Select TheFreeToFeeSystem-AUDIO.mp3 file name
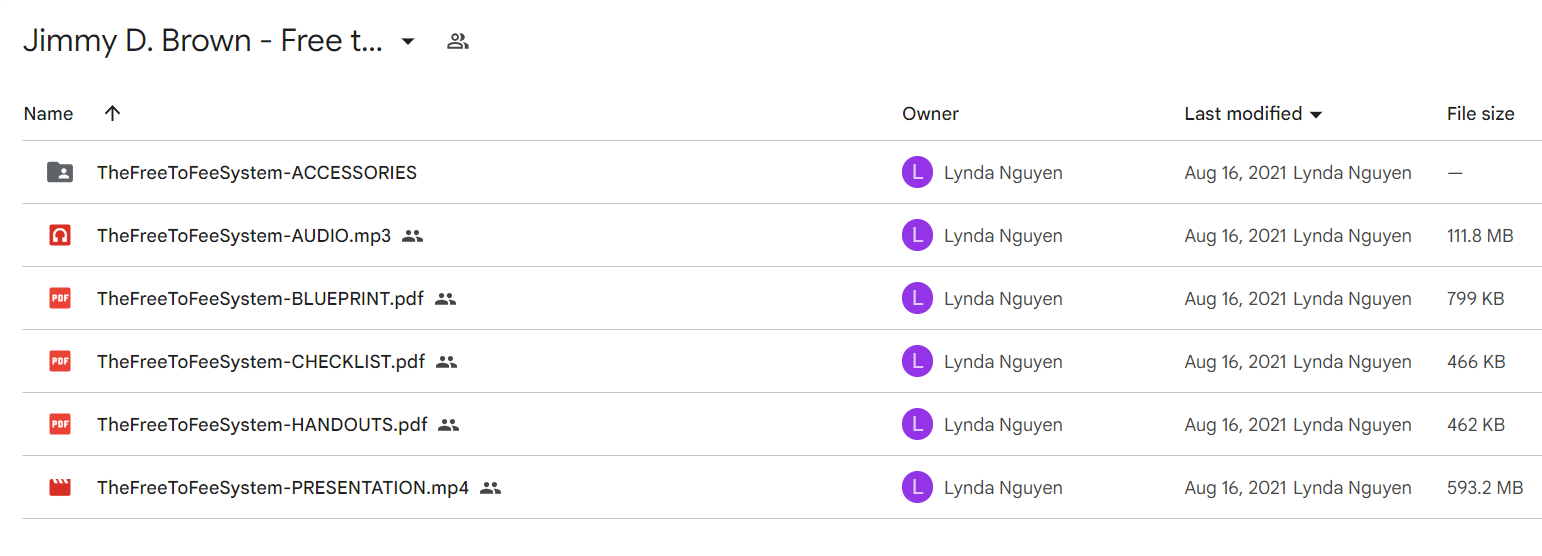 (x=244, y=236)
